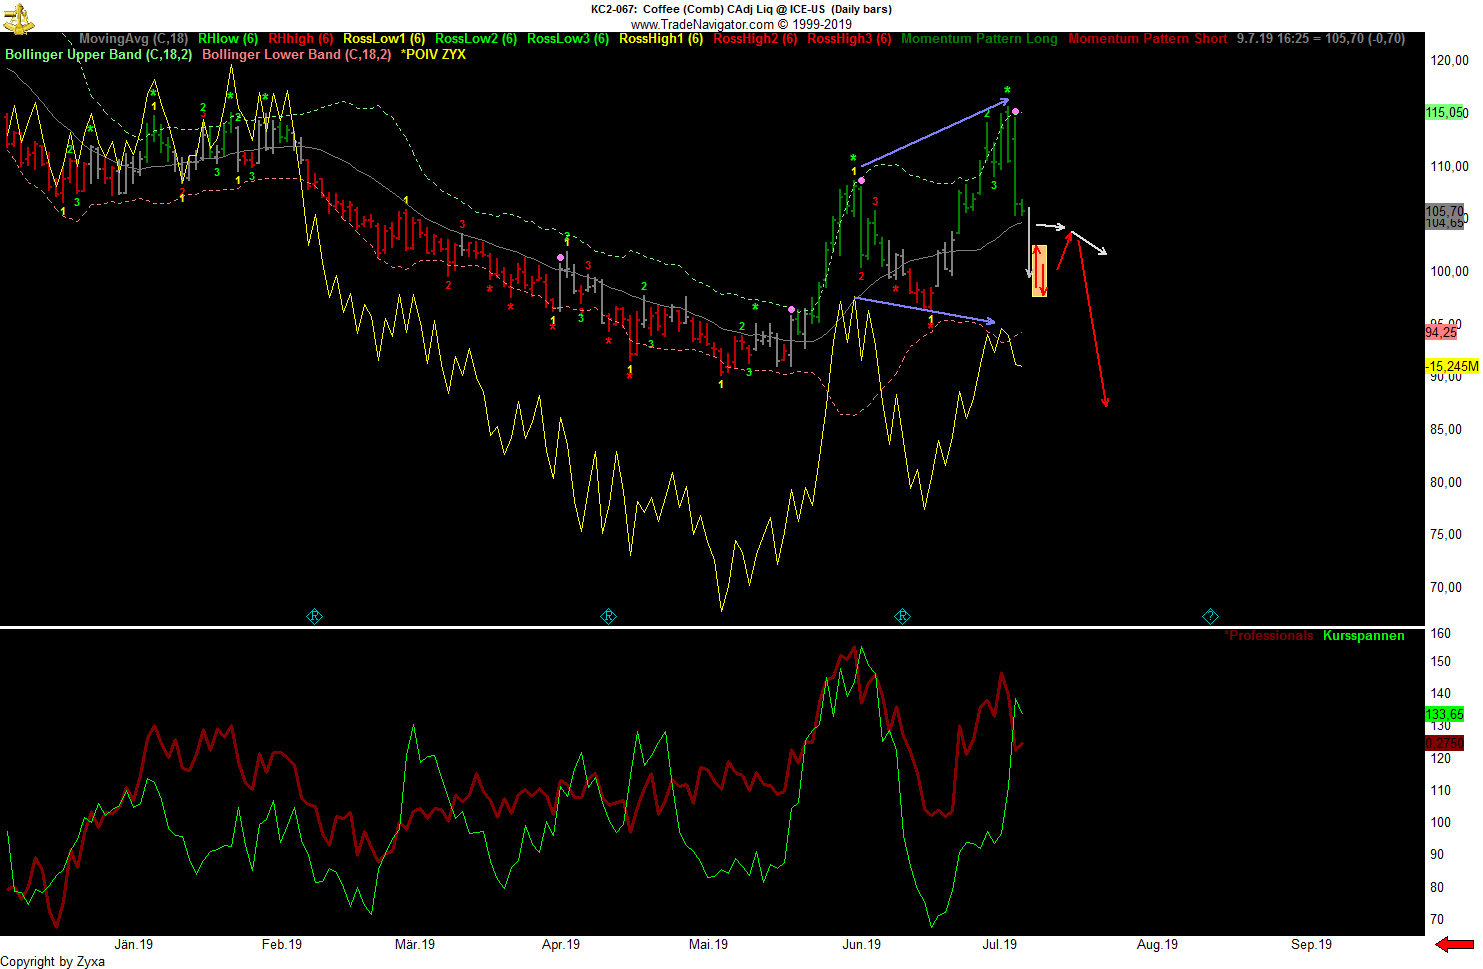Select the RHlow (6) indicator label
This screenshot has height=969, width=1483.
point(228,39)
